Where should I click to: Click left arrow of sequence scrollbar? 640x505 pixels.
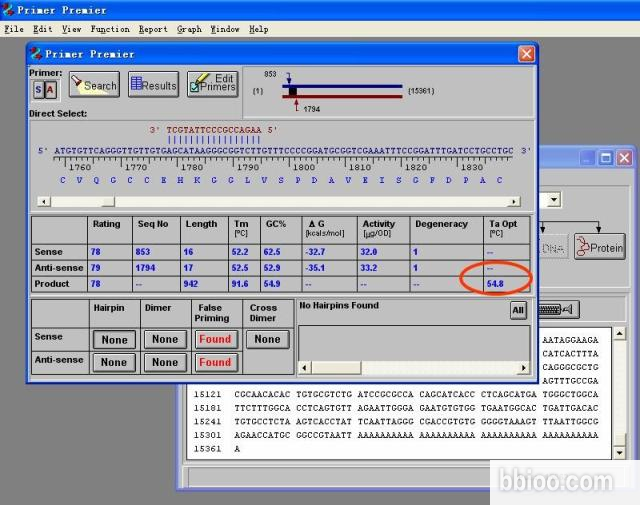pyautogui.click(x=44, y=201)
